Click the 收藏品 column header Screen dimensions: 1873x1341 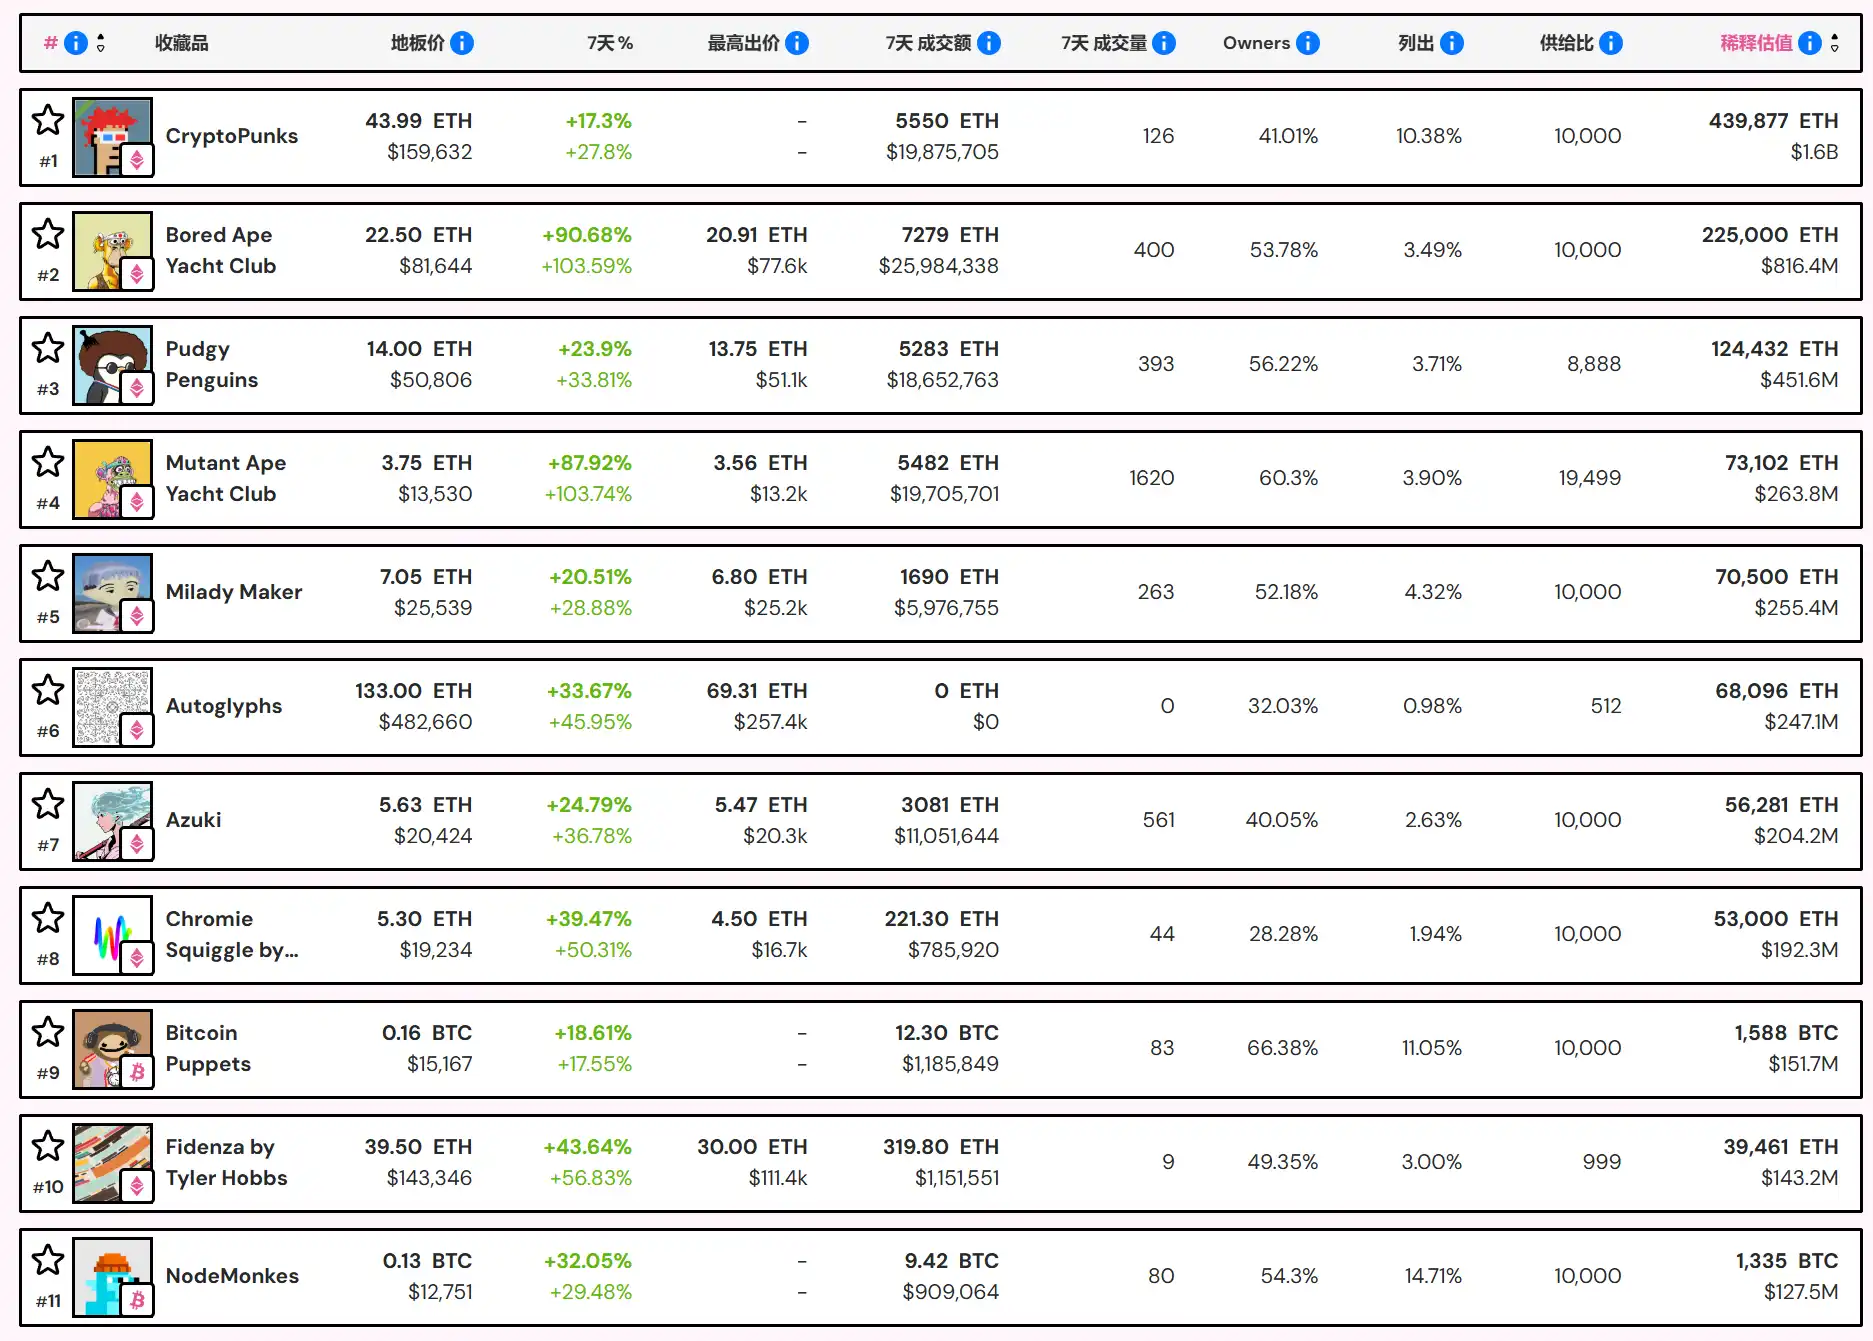click(x=182, y=43)
